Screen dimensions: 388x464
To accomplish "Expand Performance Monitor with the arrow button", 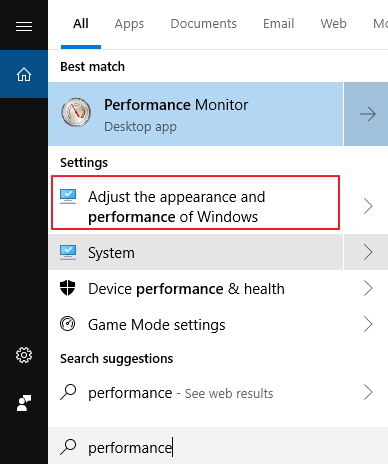I will pyautogui.click(x=366, y=114).
